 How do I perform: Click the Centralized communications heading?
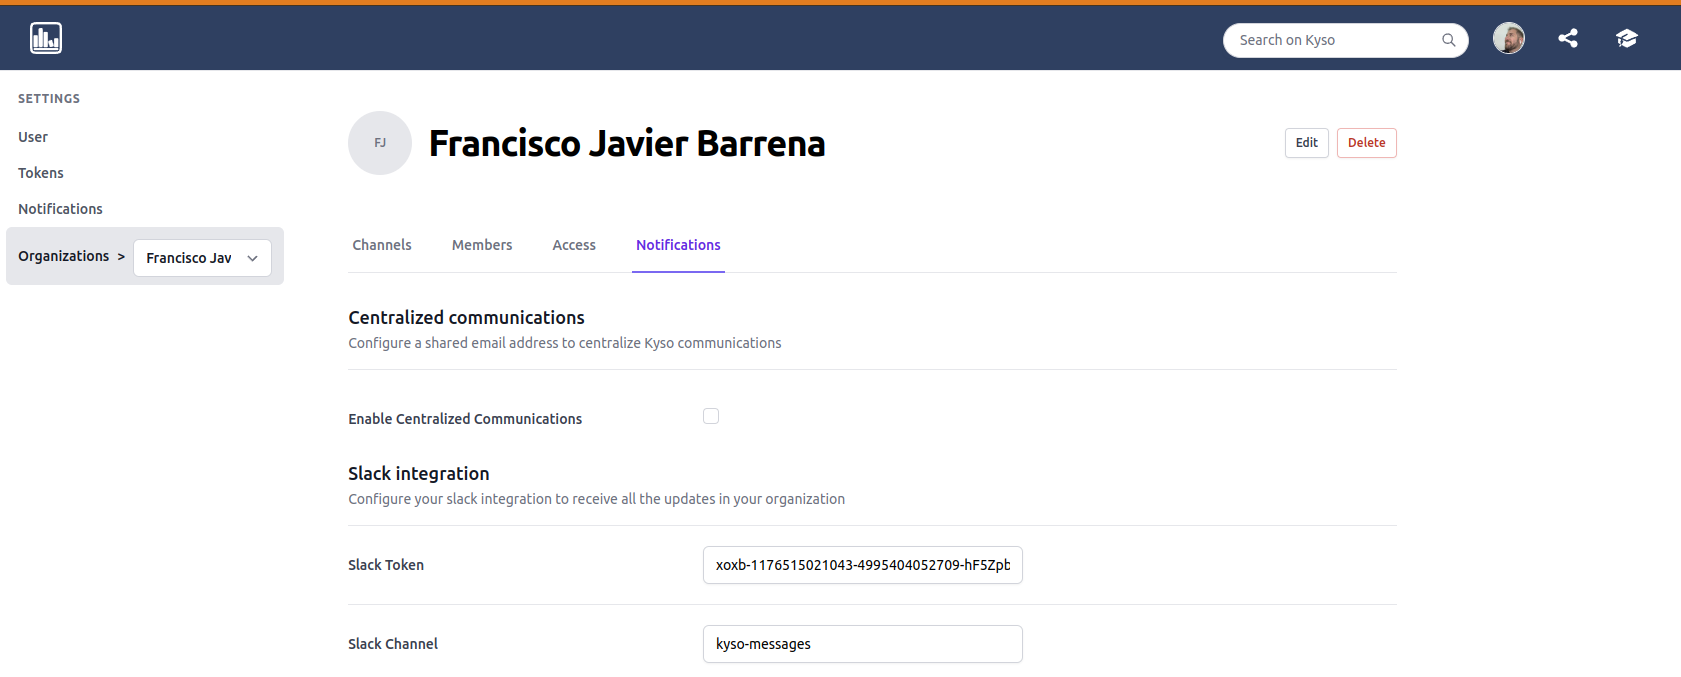pos(466,317)
